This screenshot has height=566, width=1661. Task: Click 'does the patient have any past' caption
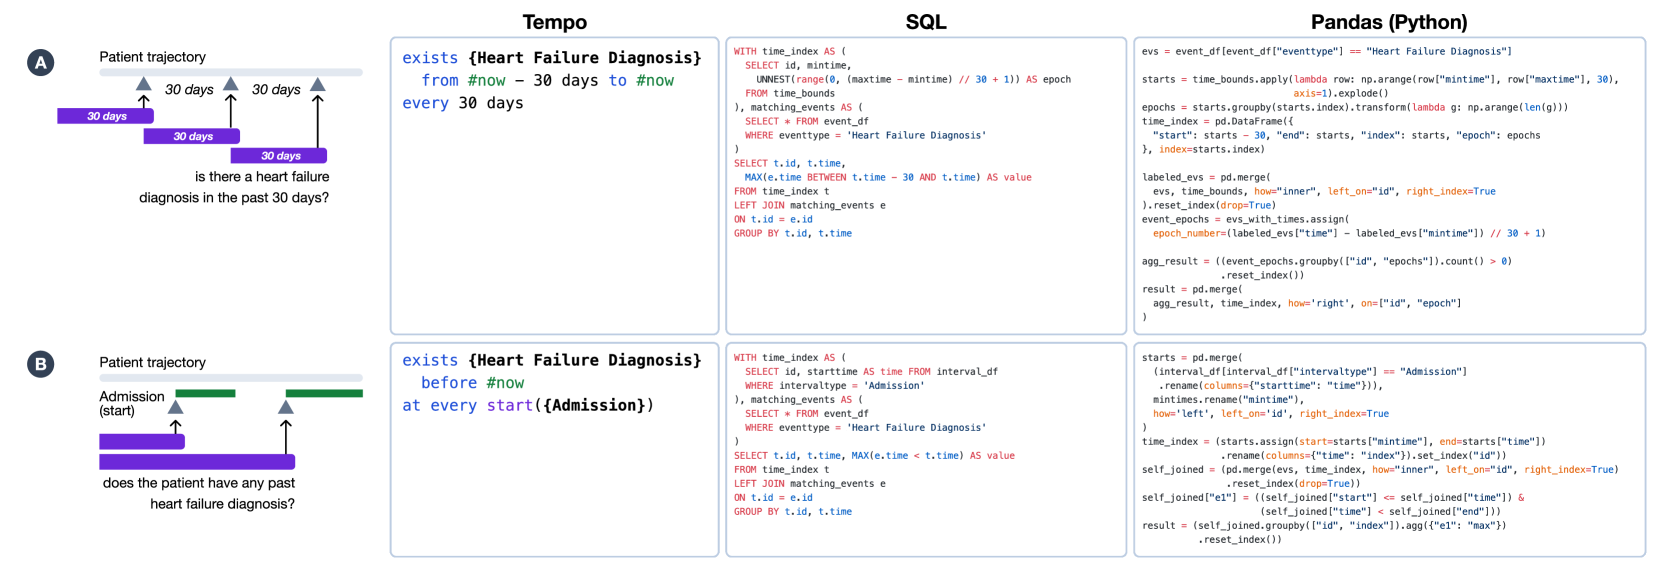pyautogui.click(x=199, y=483)
